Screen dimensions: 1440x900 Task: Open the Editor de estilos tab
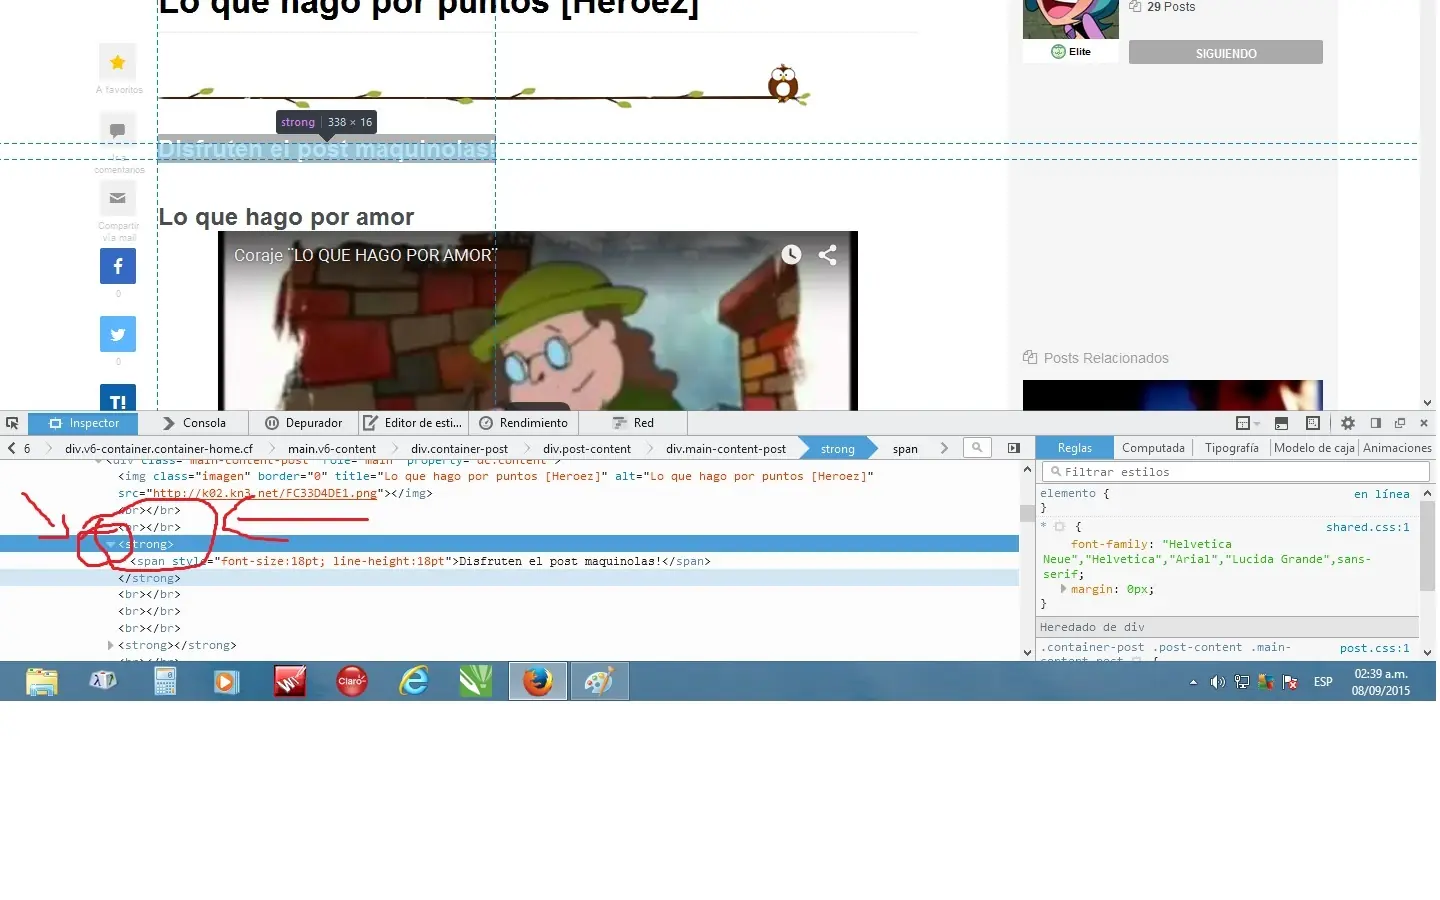click(412, 423)
